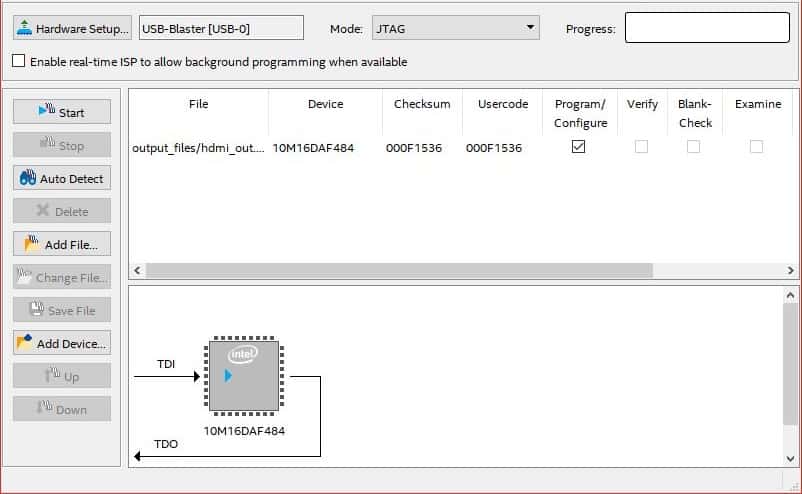
Task: Check the Blank-Check option box
Action: click(693, 147)
